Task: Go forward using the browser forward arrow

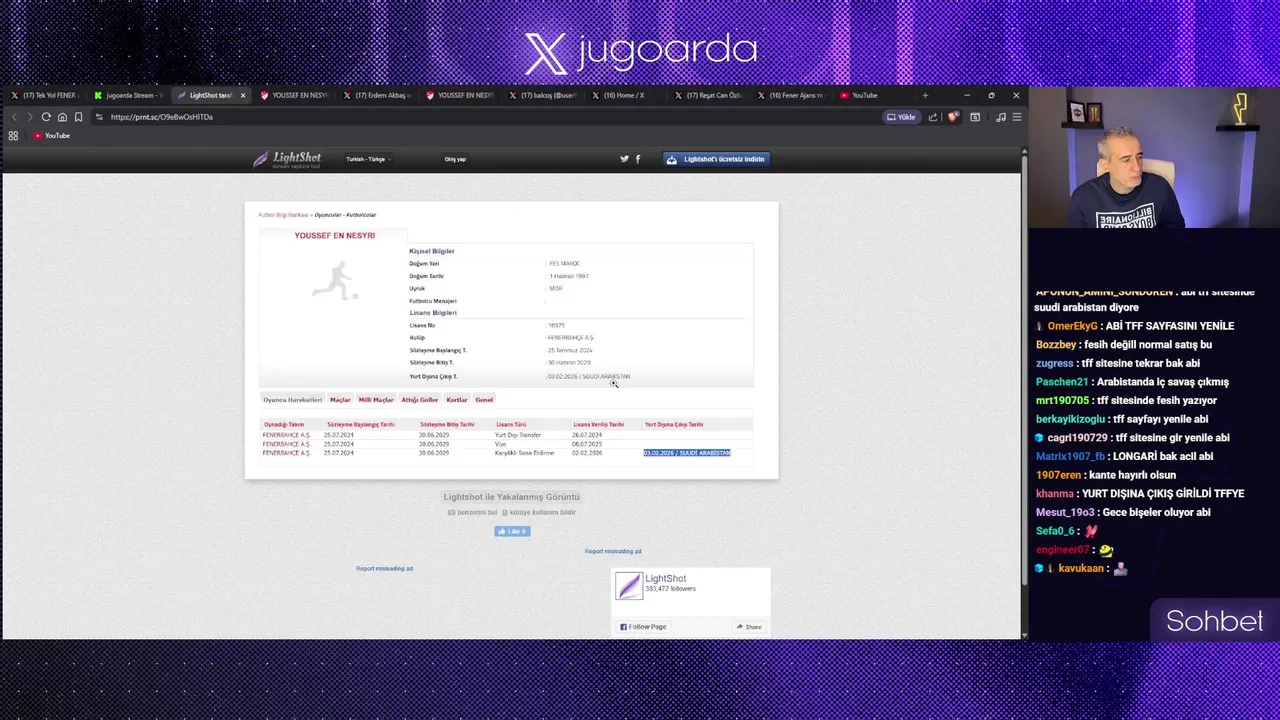Action: point(29,117)
